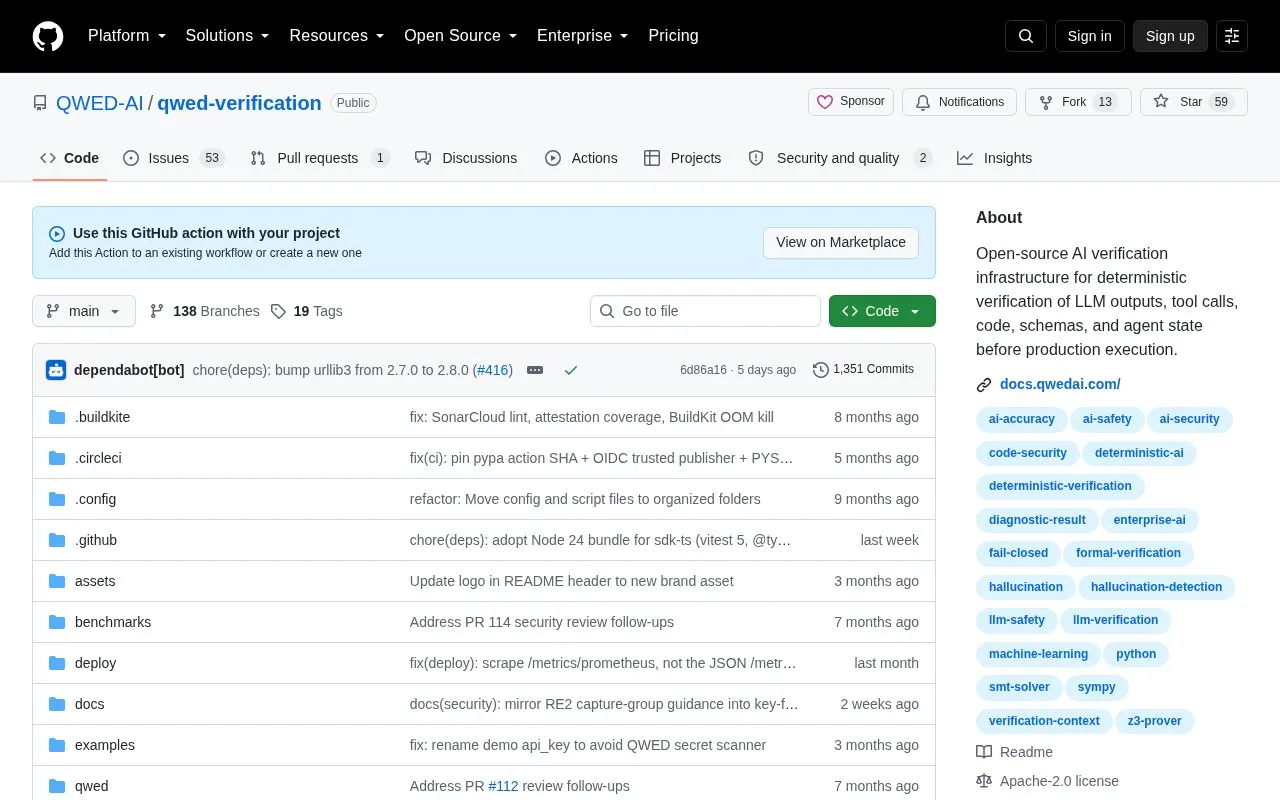Click the ai-safety topic tag
This screenshot has width=1280, height=800.
pyautogui.click(x=1107, y=420)
